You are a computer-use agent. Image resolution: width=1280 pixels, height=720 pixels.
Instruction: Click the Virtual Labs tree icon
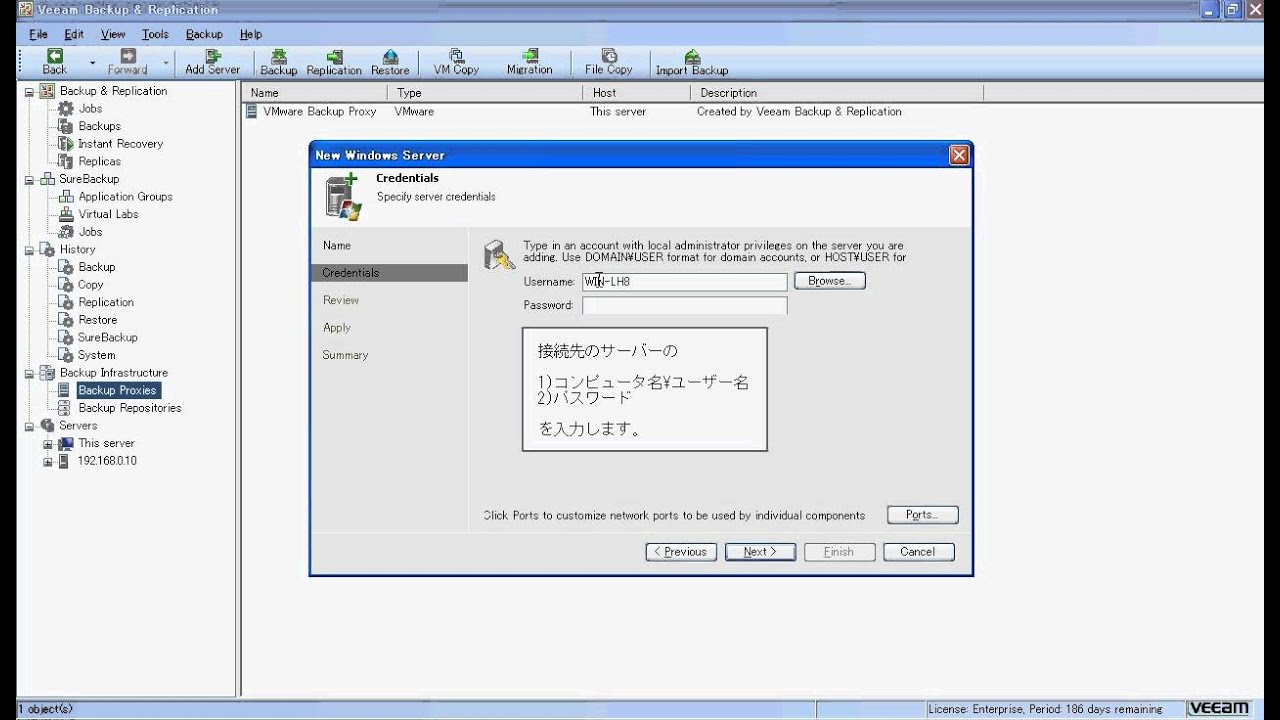tap(65, 214)
